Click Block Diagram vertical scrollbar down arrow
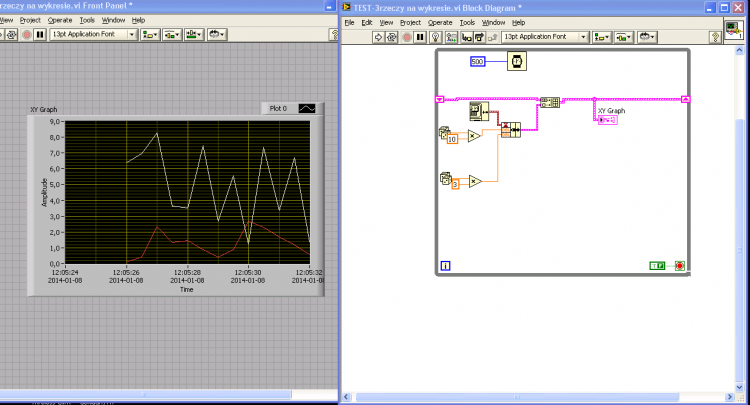This screenshot has height=405, width=750. (739, 387)
